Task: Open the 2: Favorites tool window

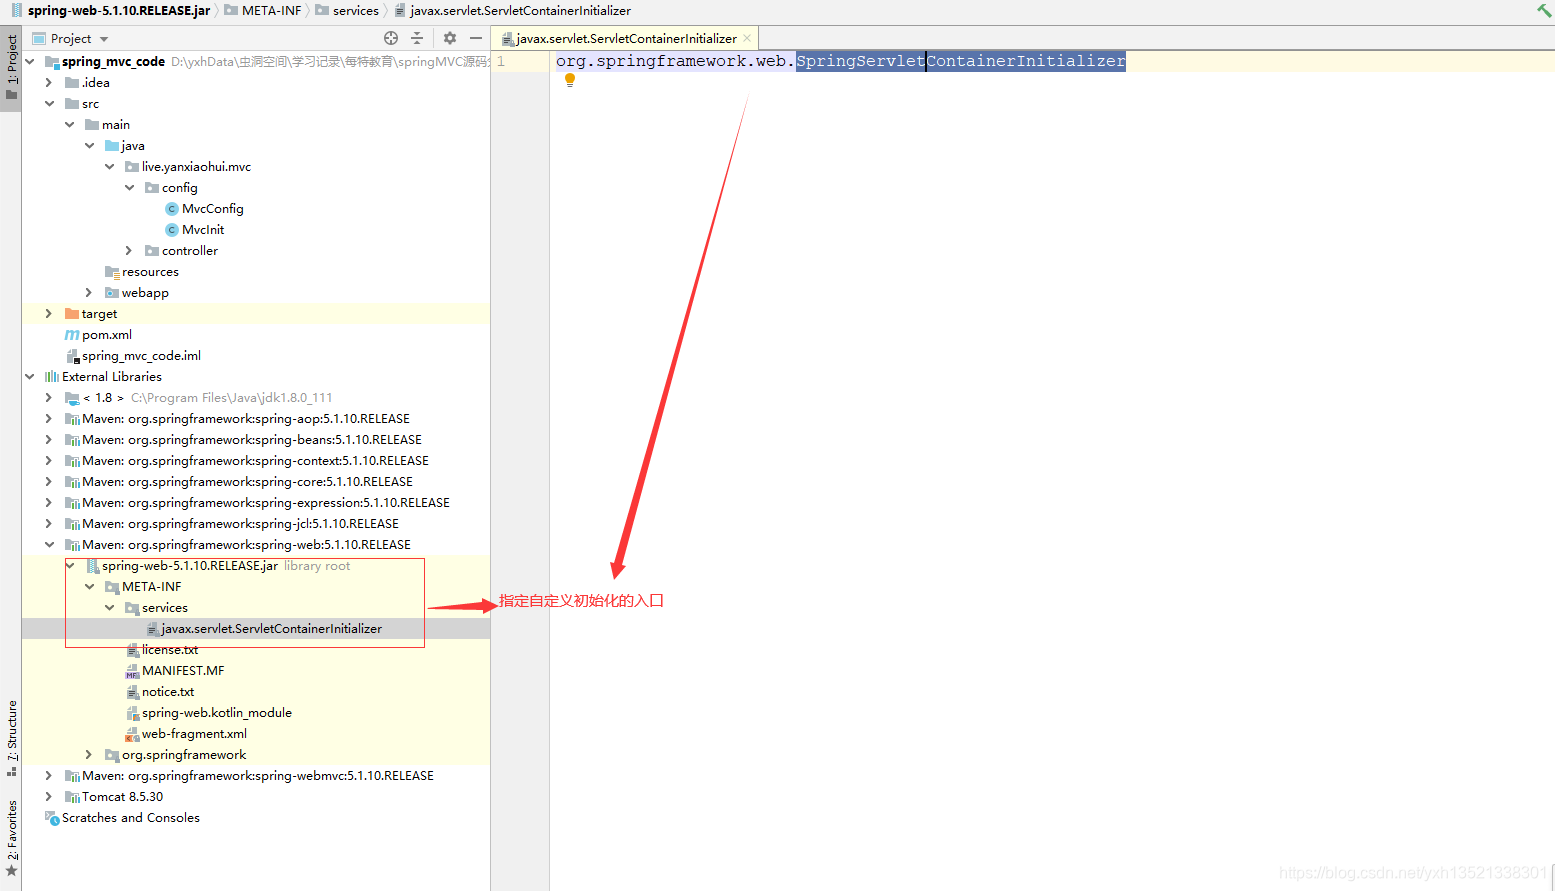Action: 11,825
